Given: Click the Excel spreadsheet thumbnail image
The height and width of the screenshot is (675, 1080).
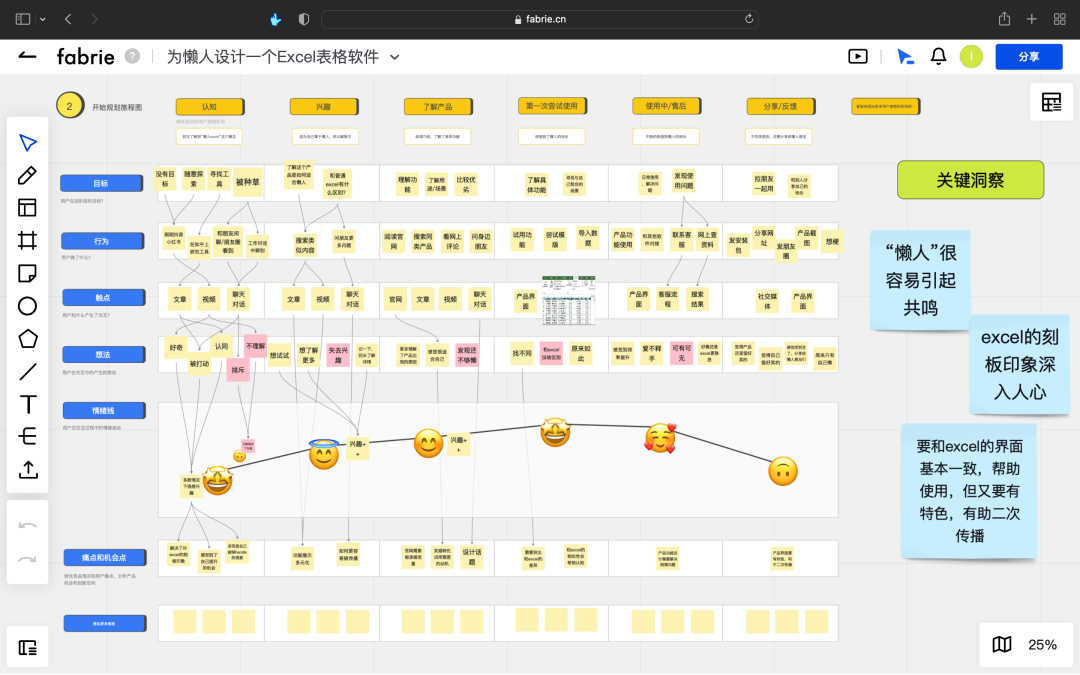Looking at the screenshot, I should [x=568, y=299].
